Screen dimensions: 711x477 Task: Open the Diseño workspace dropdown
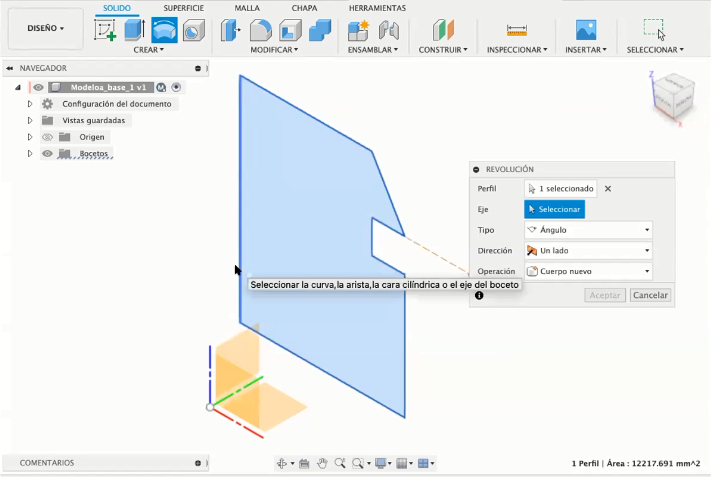(x=45, y=28)
